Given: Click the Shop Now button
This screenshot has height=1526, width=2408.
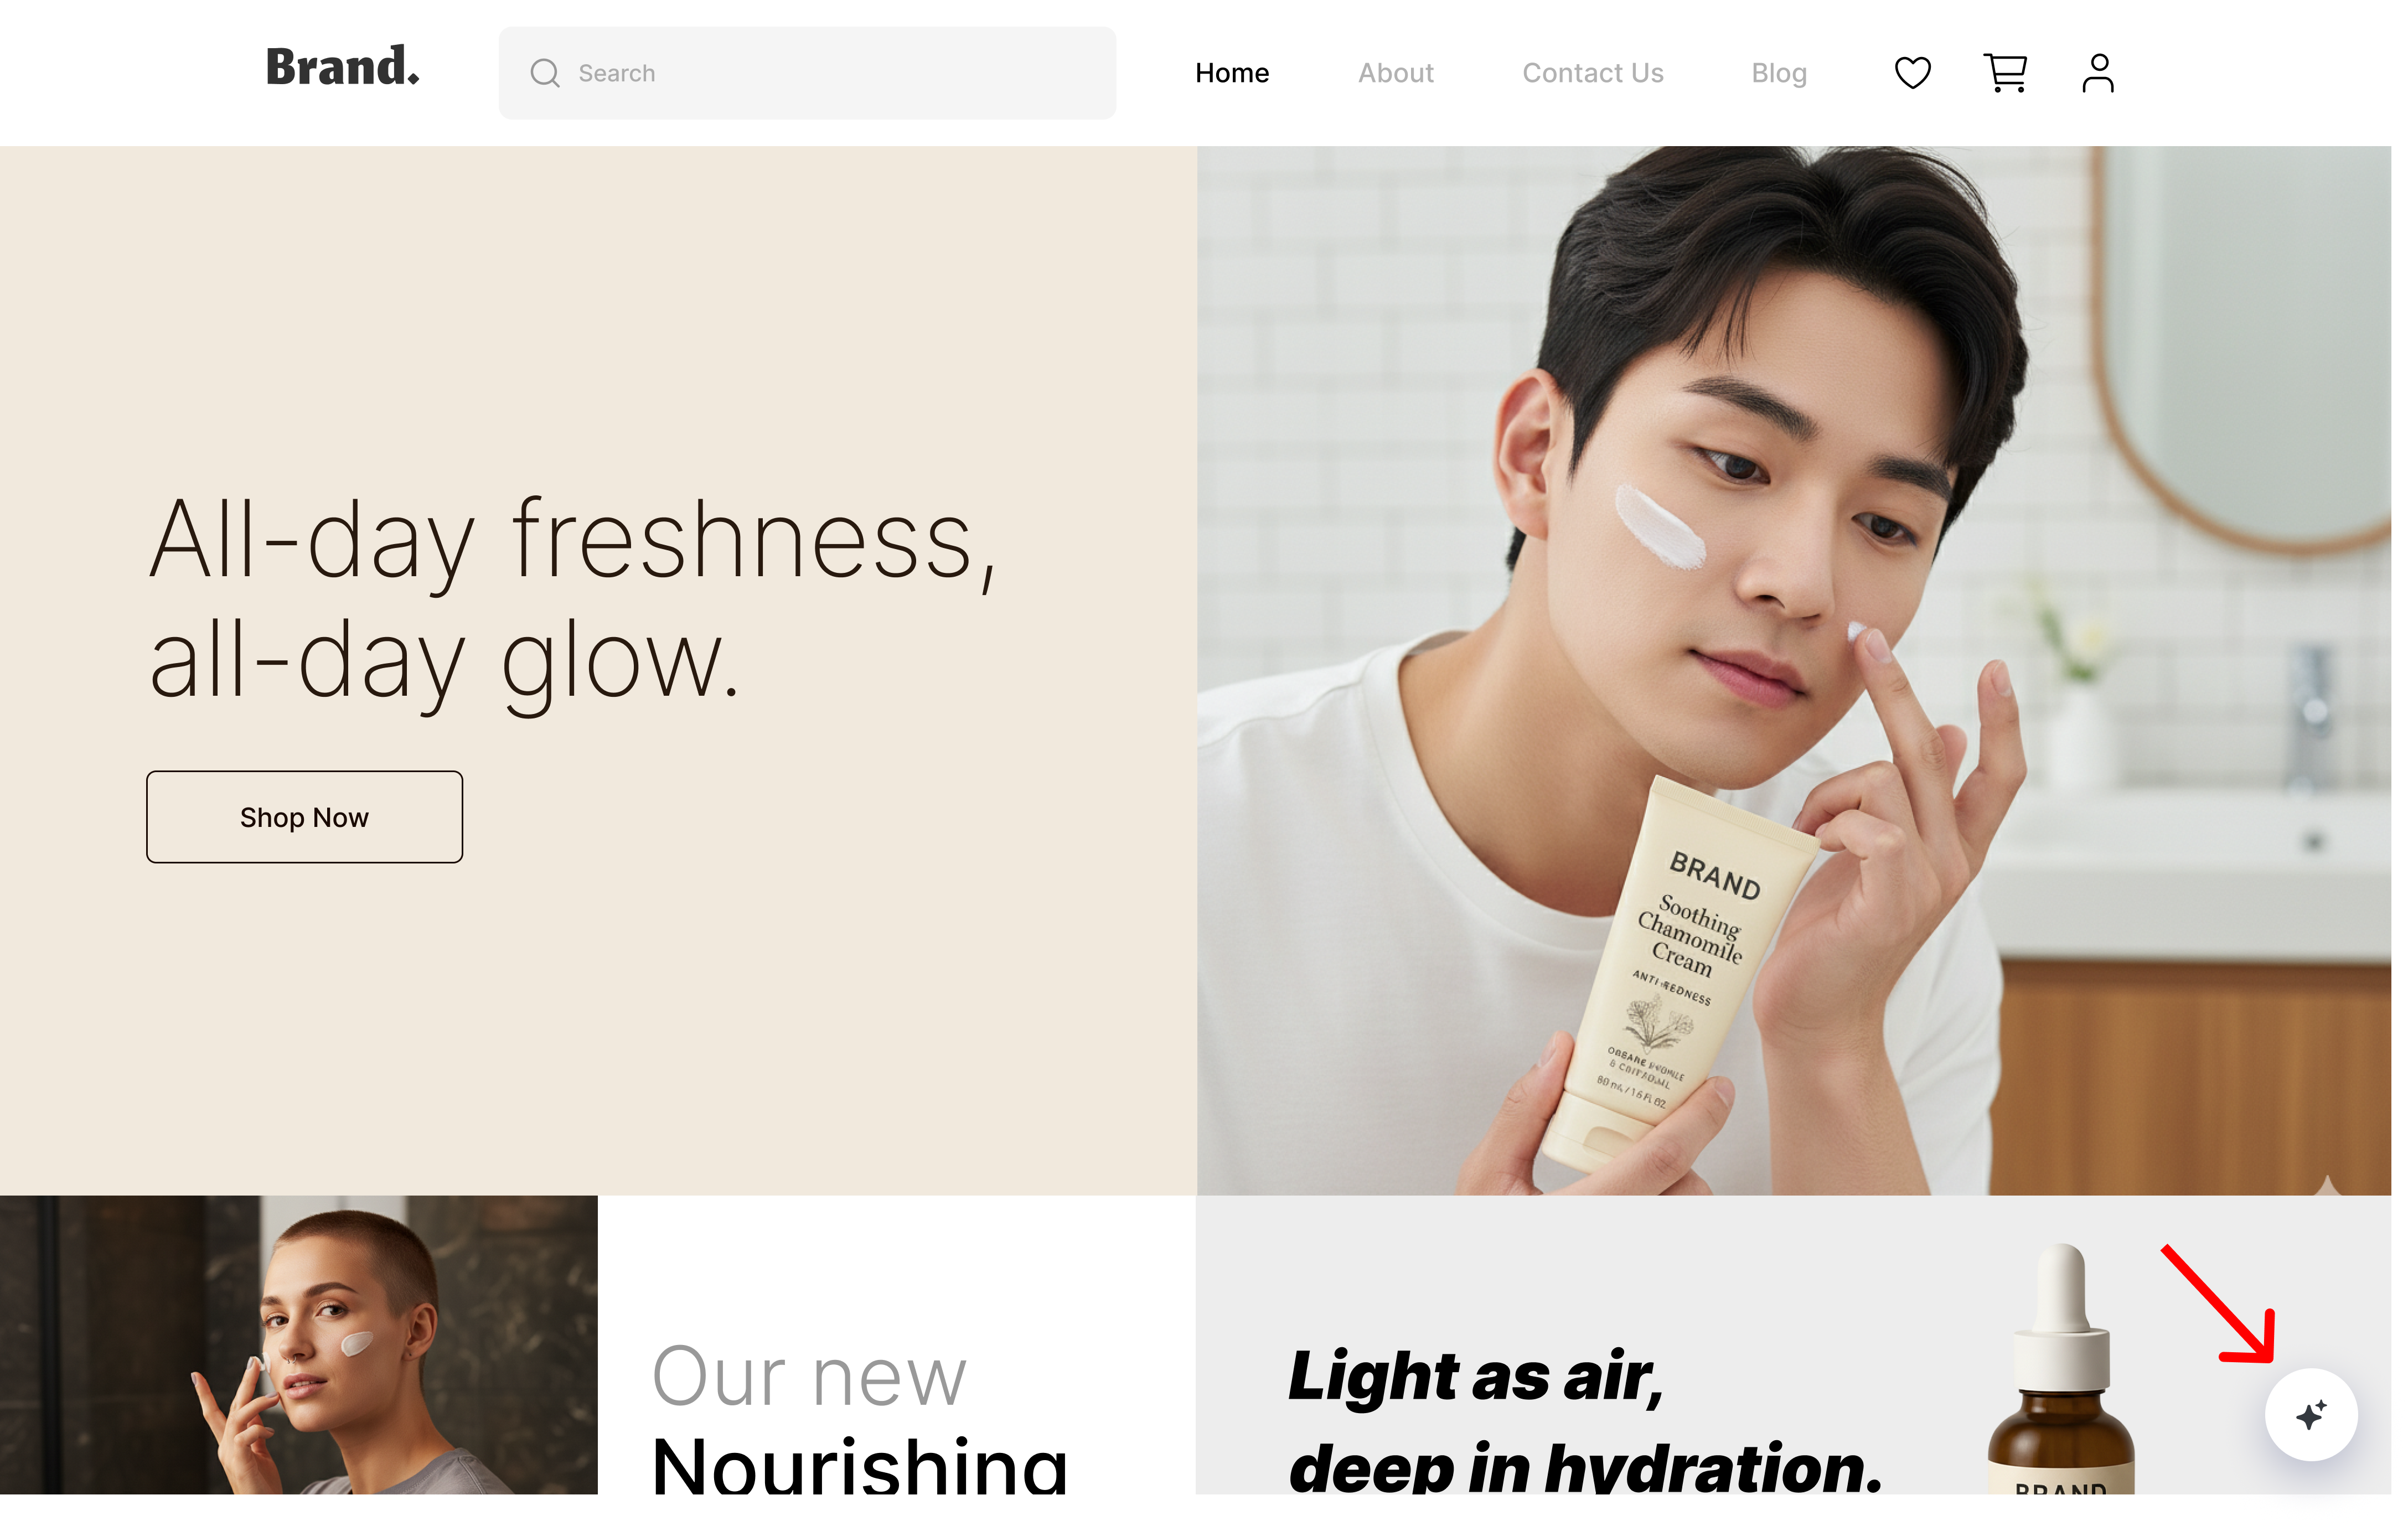Looking at the screenshot, I should coord(304,817).
